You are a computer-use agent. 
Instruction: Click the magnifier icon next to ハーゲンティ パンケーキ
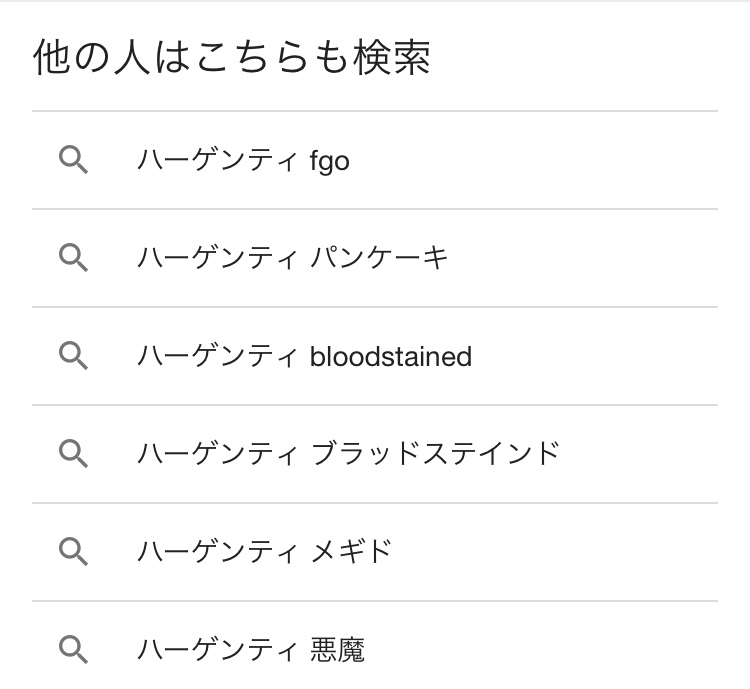pos(74,258)
